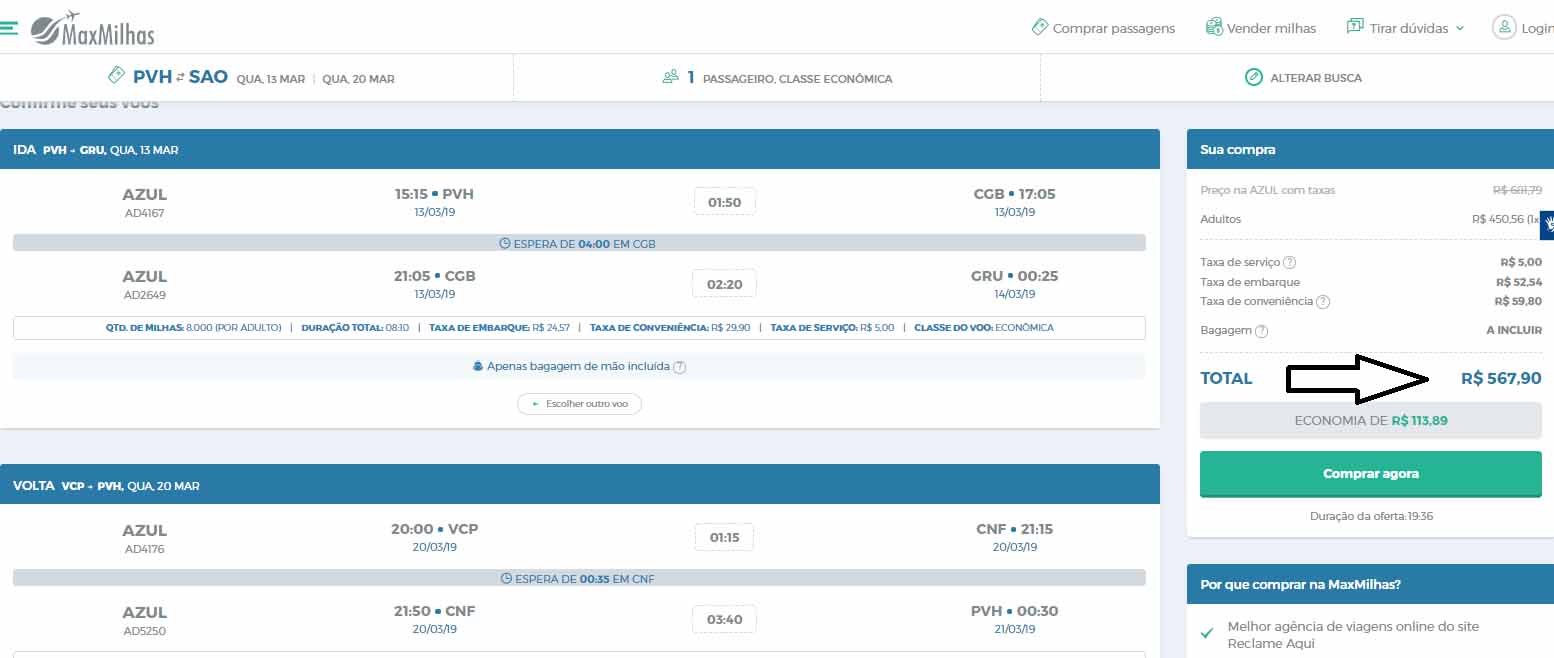Click the Alterar Busca pencil icon
Image resolution: width=1554 pixels, height=658 pixels.
pos(1253,78)
